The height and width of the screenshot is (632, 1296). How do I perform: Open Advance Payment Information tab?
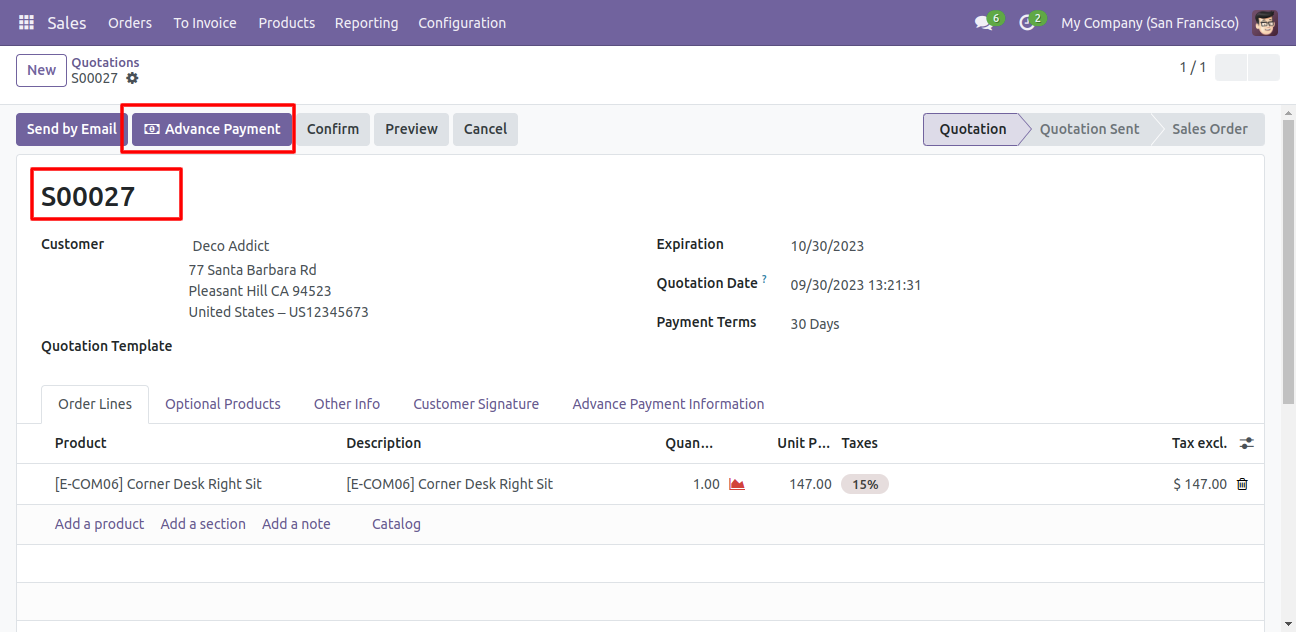pyautogui.click(x=668, y=404)
